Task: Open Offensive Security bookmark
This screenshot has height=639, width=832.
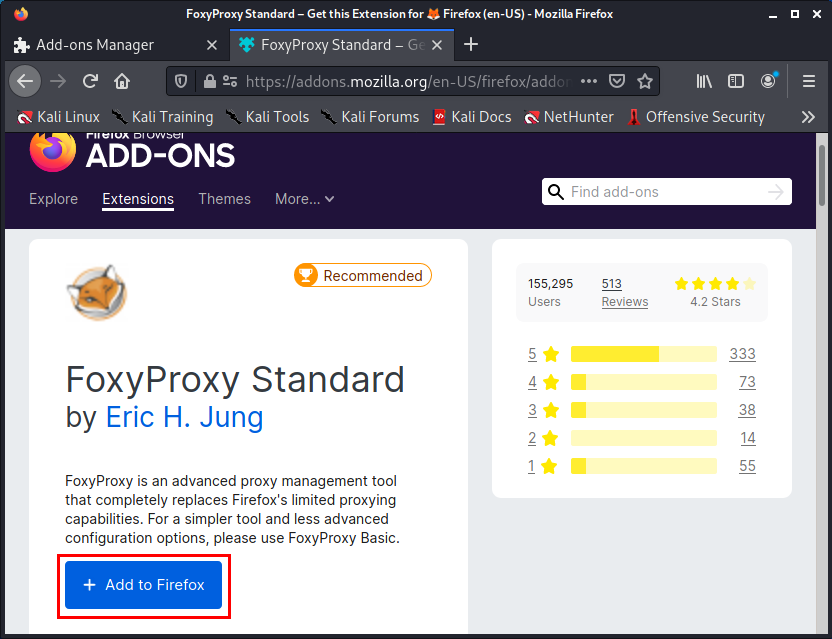Action: click(696, 117)
